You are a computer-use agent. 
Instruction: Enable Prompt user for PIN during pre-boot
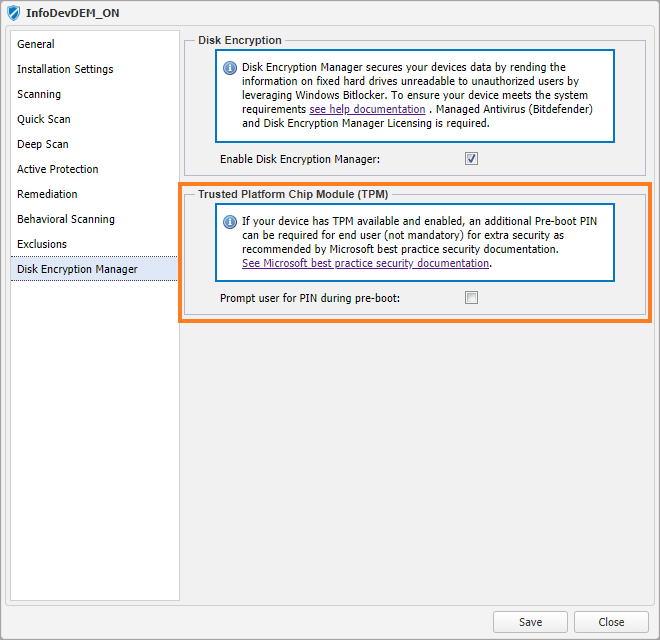(471, 298)
